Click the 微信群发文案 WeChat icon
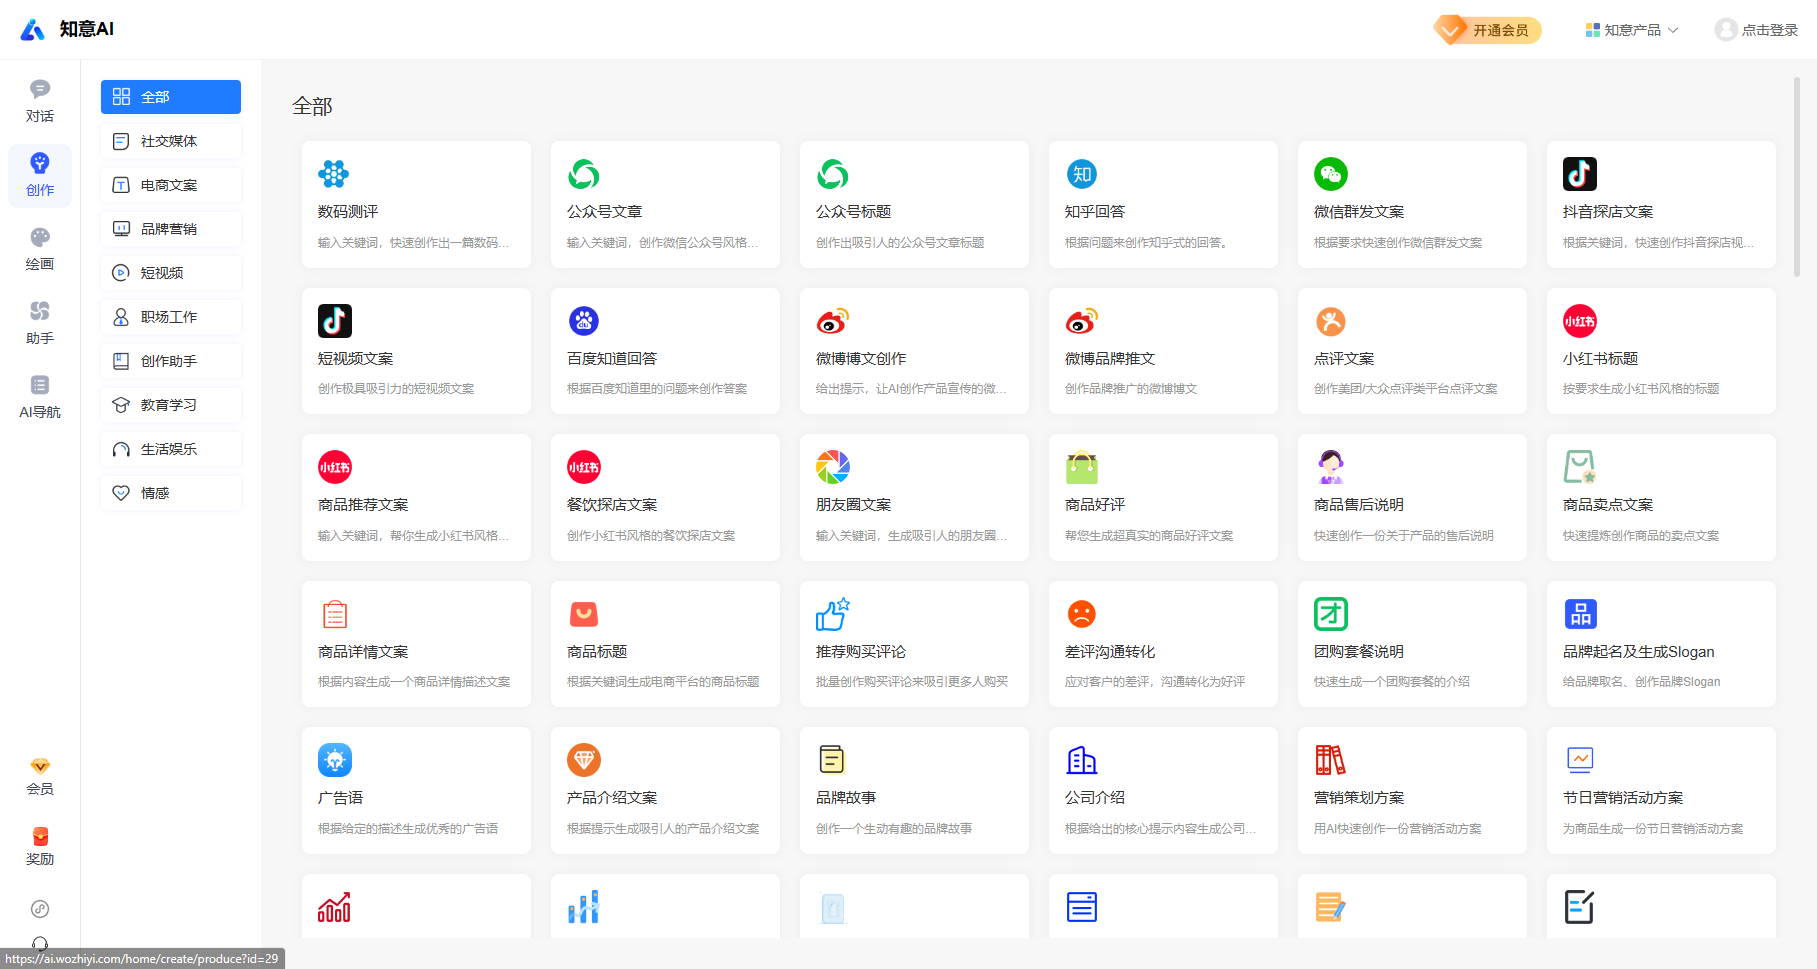Image resolution: width=1817 pixels, height=969 pixels. coord(1330,174)
